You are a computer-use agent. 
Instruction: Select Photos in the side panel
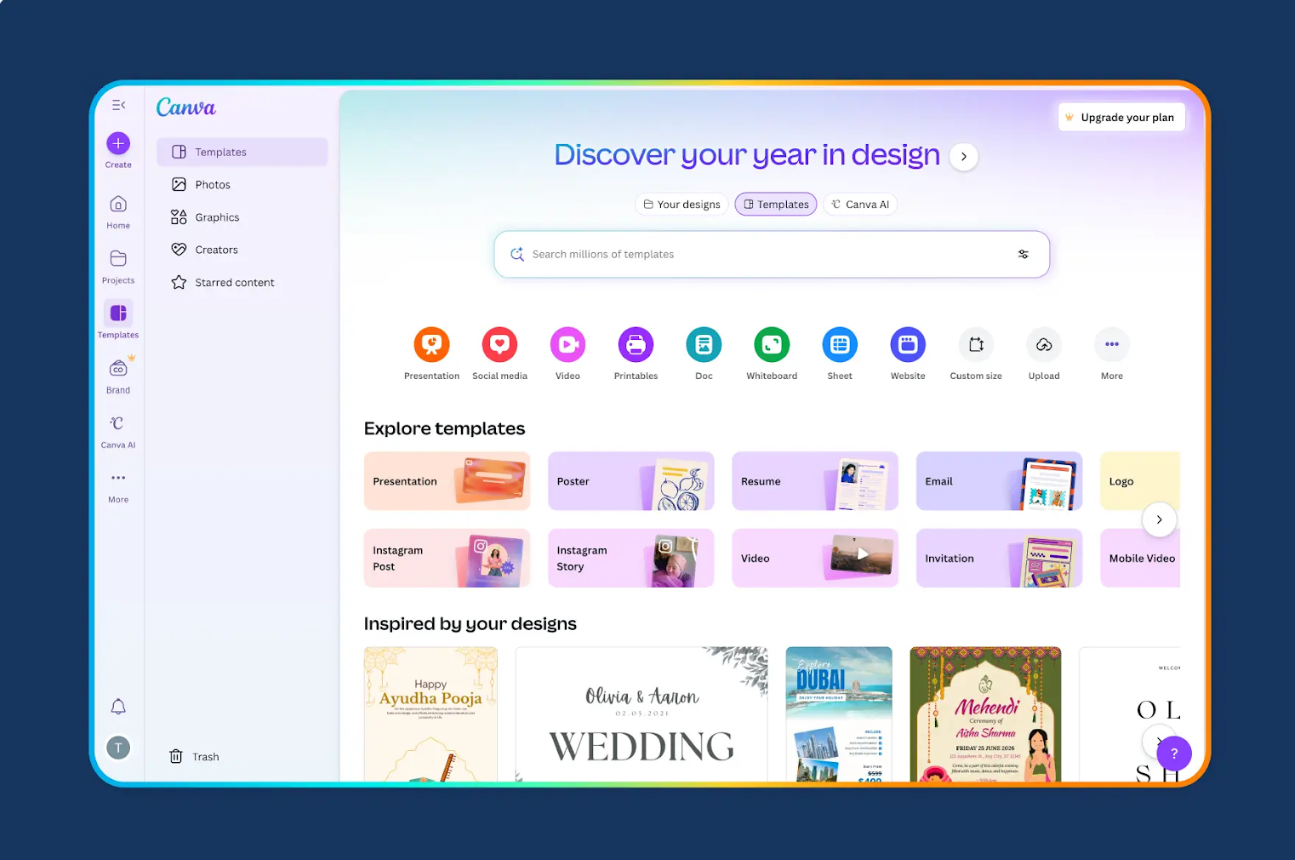pos(242,185)
